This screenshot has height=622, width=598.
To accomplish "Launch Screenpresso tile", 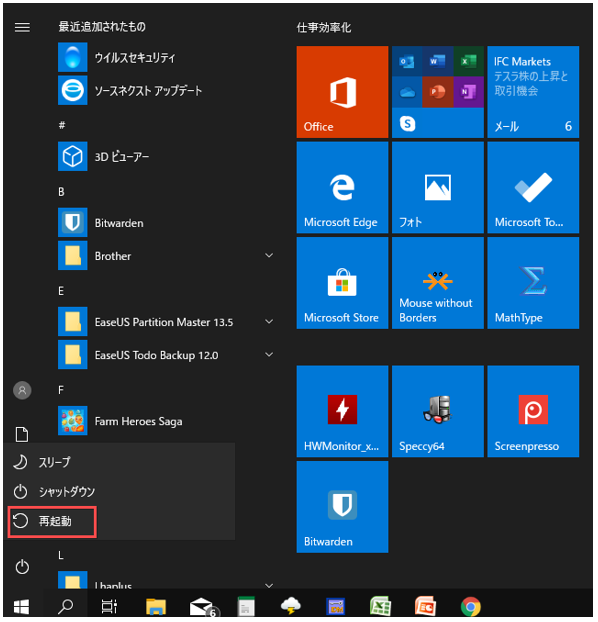I will (533, 411).
